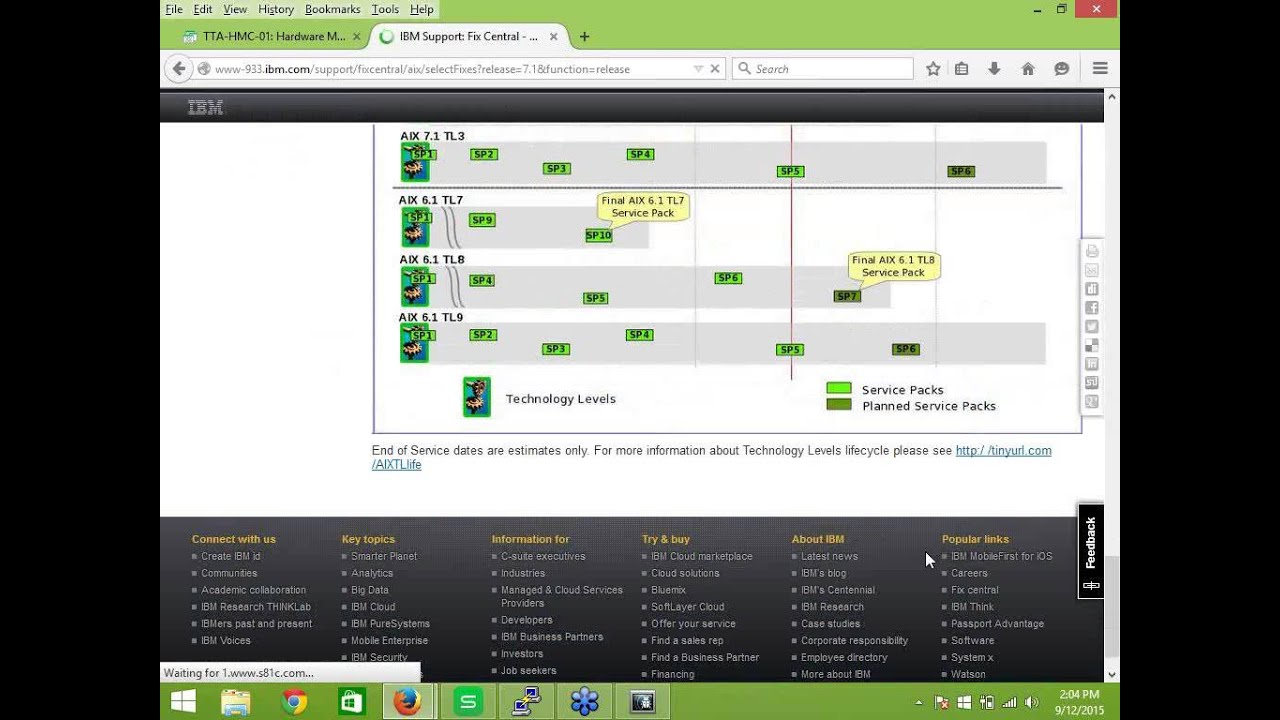Open Windows Start button
Image resolution: width=1280 pixels, height=720 pixels.
pyautogui.click(x=183, y=702)
